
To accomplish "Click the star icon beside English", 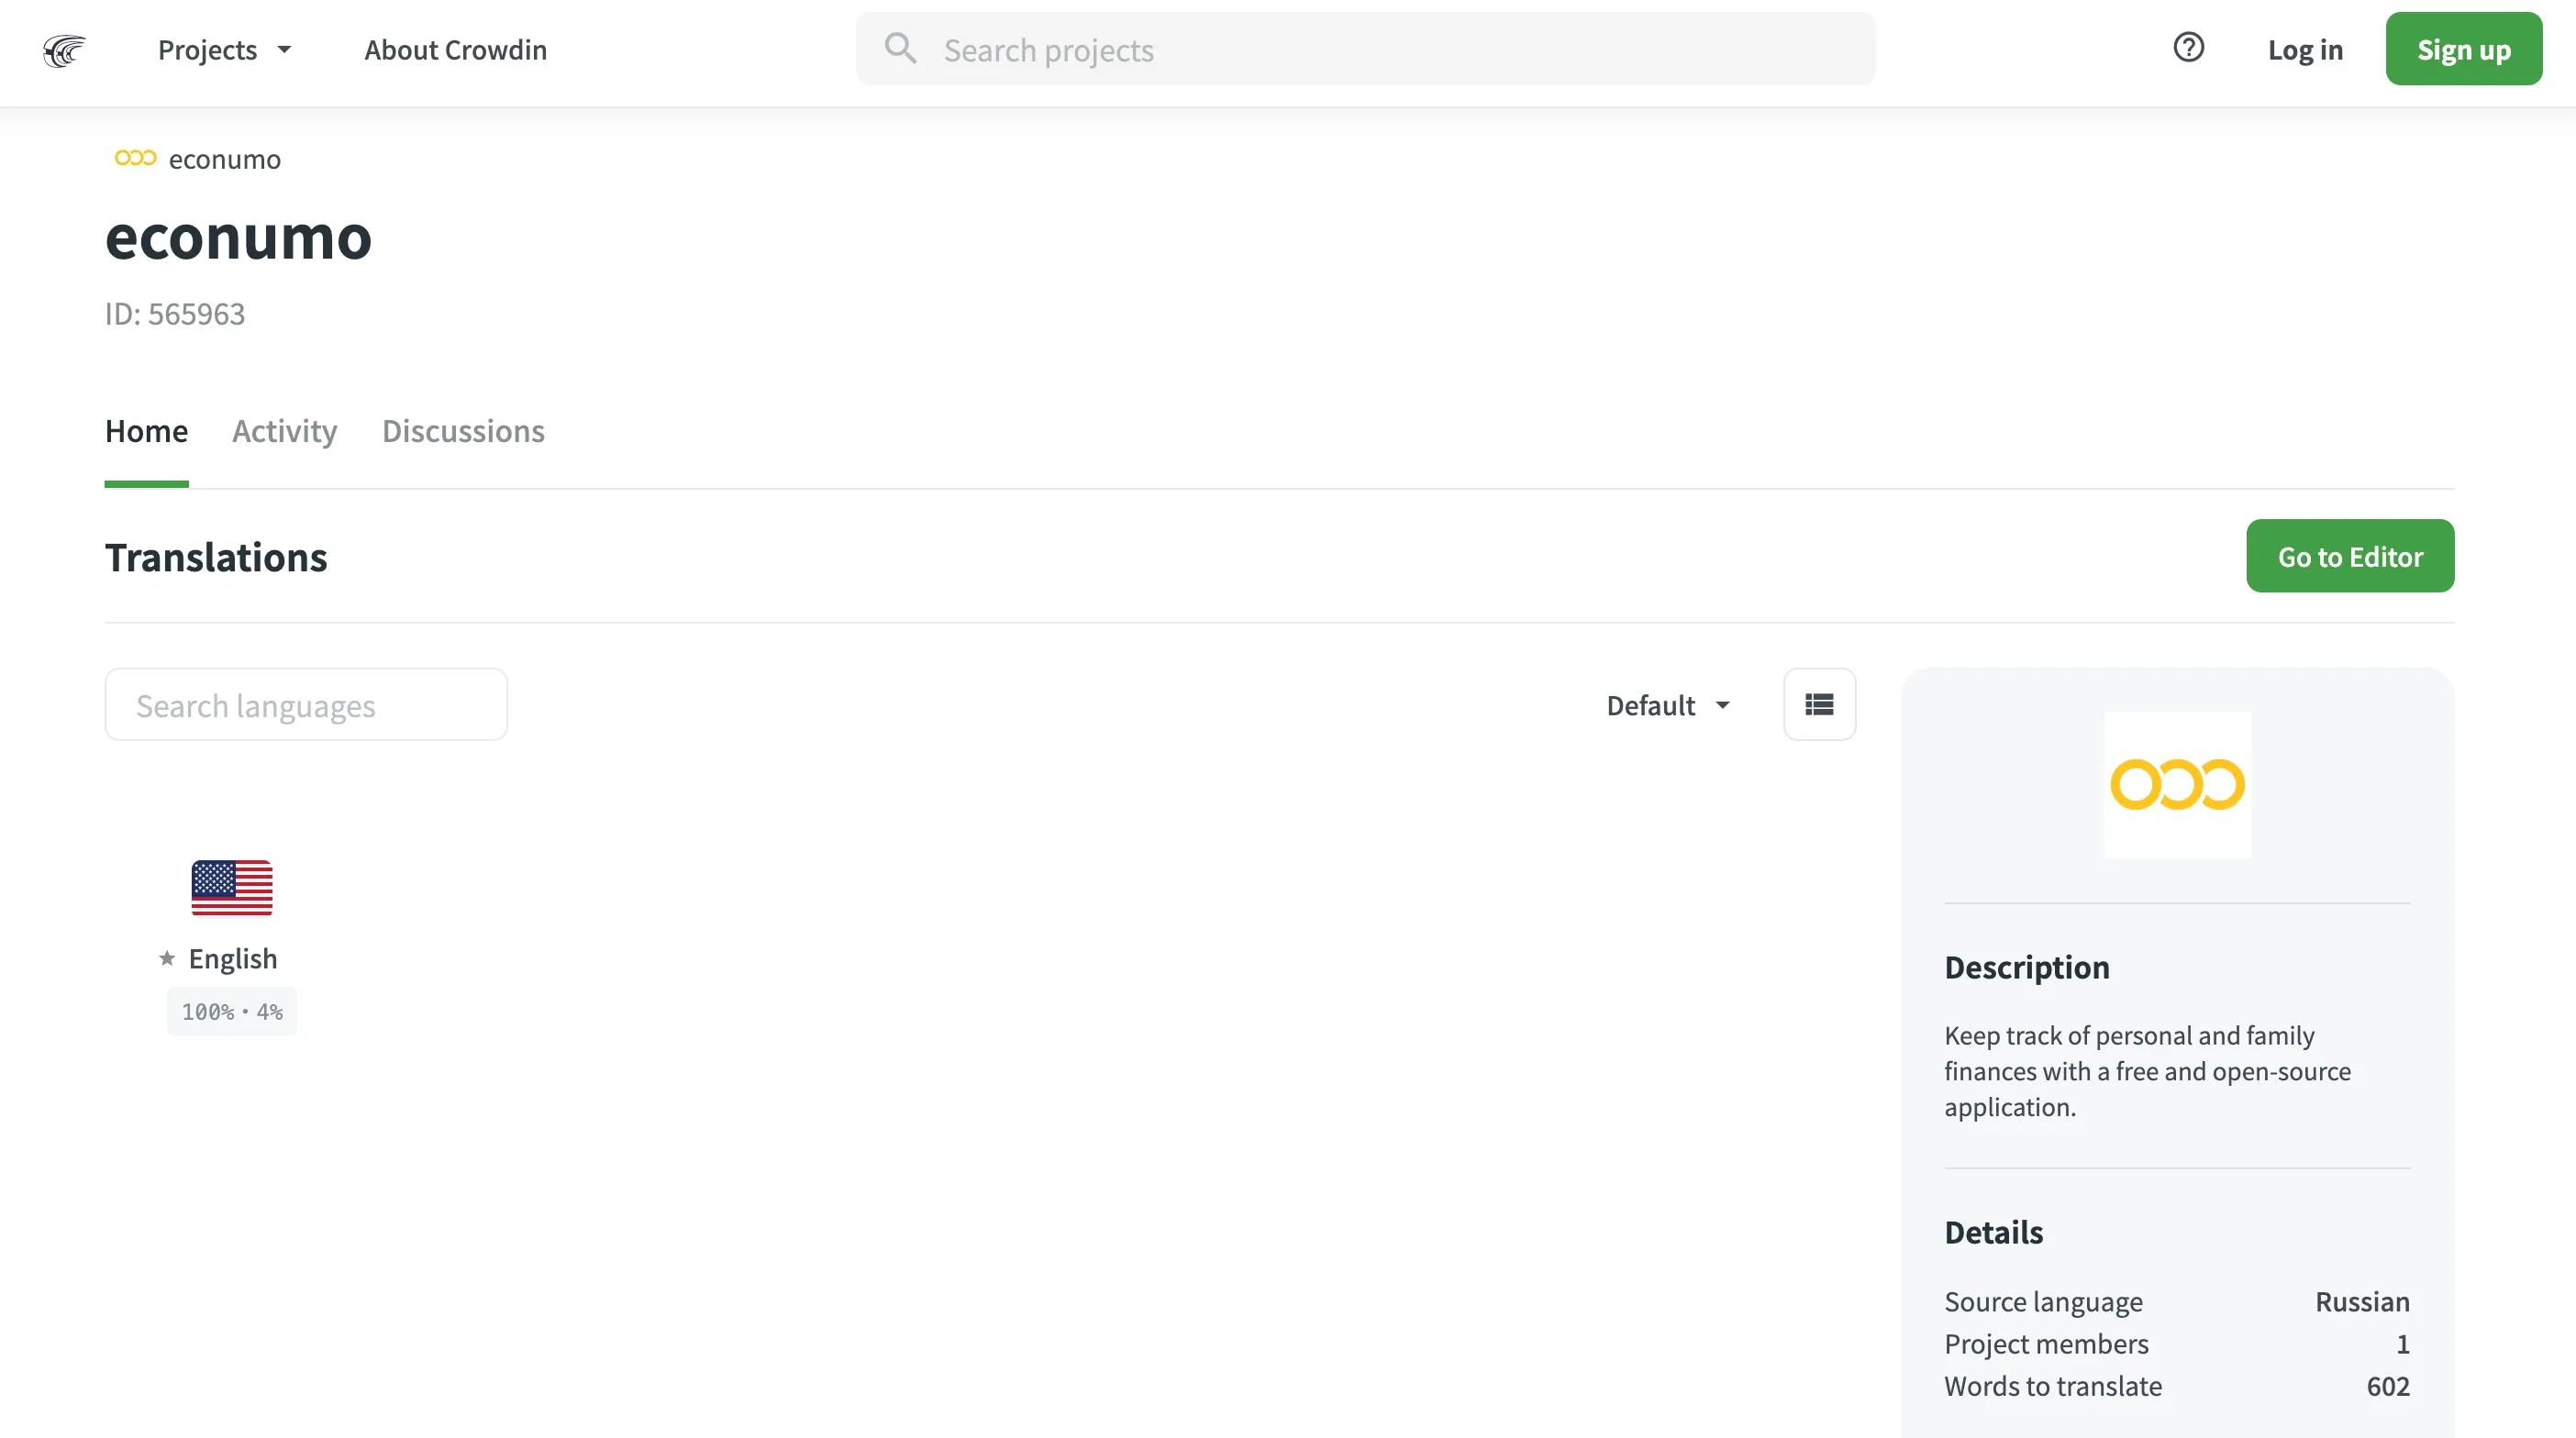I will [167, 958].
